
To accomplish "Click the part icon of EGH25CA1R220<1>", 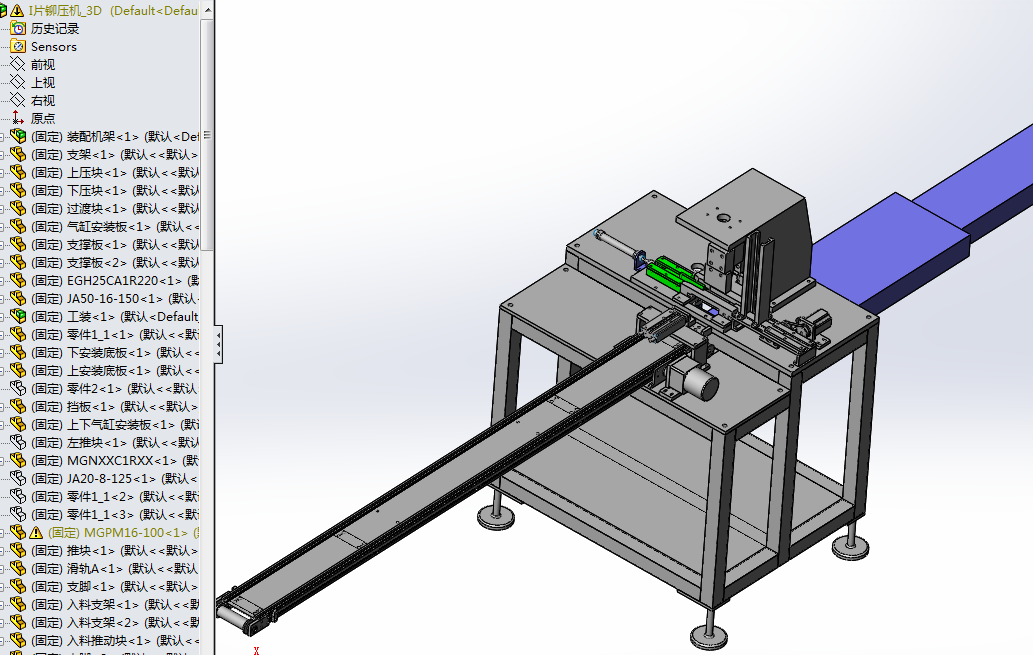I will click(x=18, y=280).
